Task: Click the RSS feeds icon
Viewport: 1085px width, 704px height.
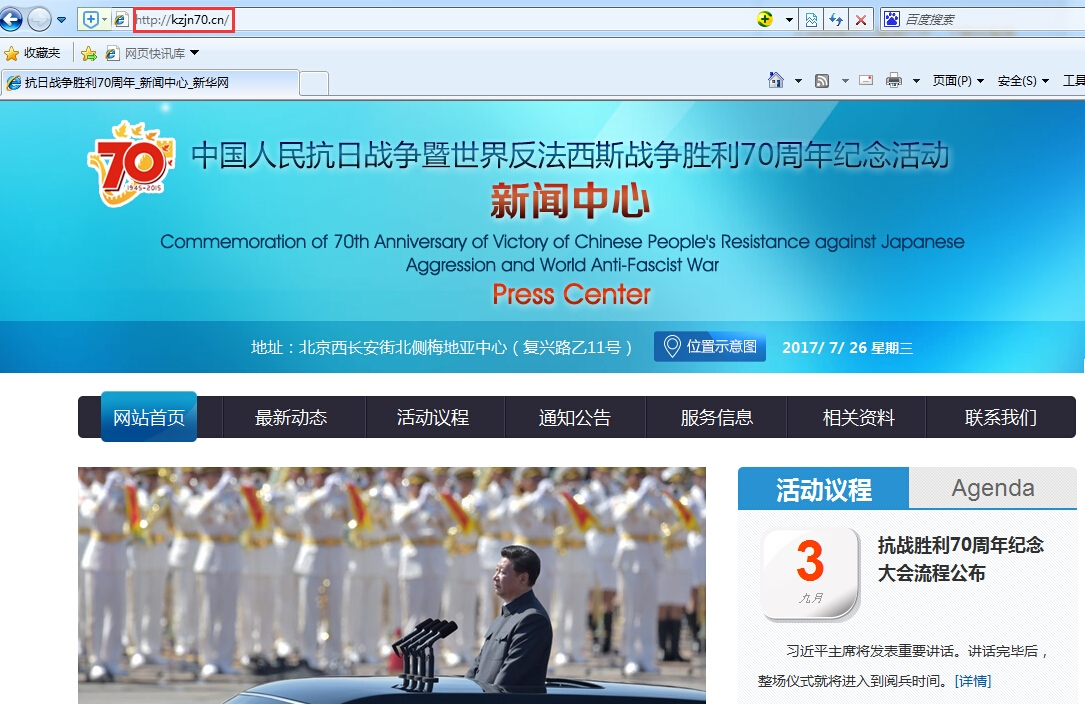Action: tap(822, 81)
